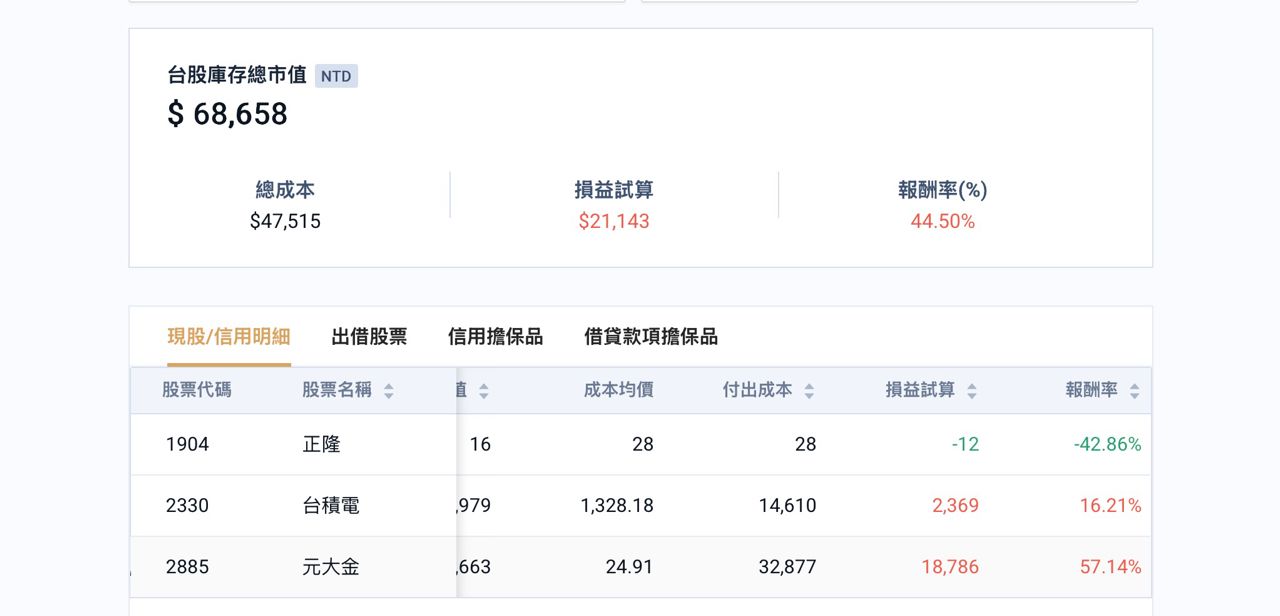The height and width of the screenshot is (616, 1280).
Task: Select the 現股/信用明細 tab
Action: click(x=228, y=337)
